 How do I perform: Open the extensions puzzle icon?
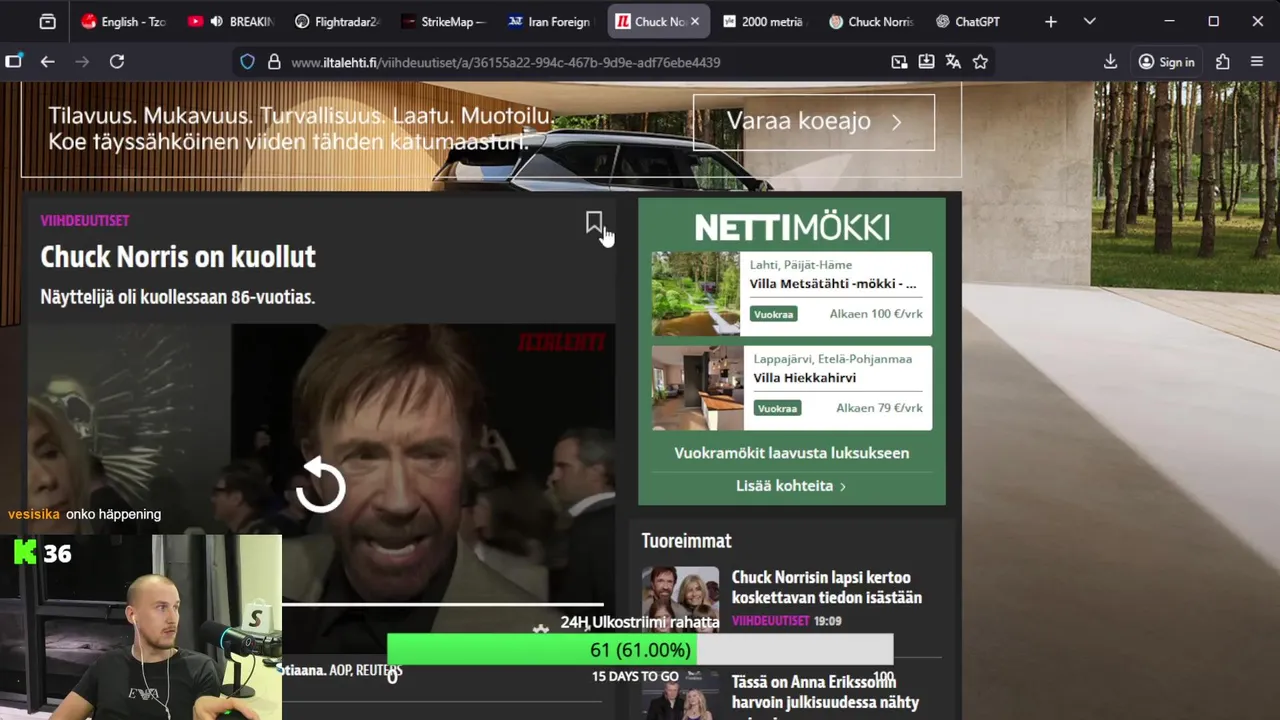click(1222, 62)
